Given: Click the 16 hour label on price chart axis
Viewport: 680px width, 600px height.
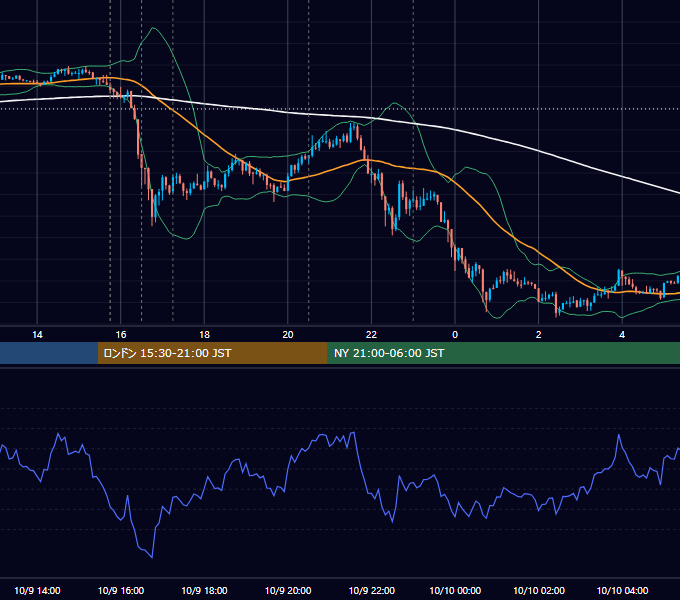Looking at the screenshot, I should pos(121,335).
